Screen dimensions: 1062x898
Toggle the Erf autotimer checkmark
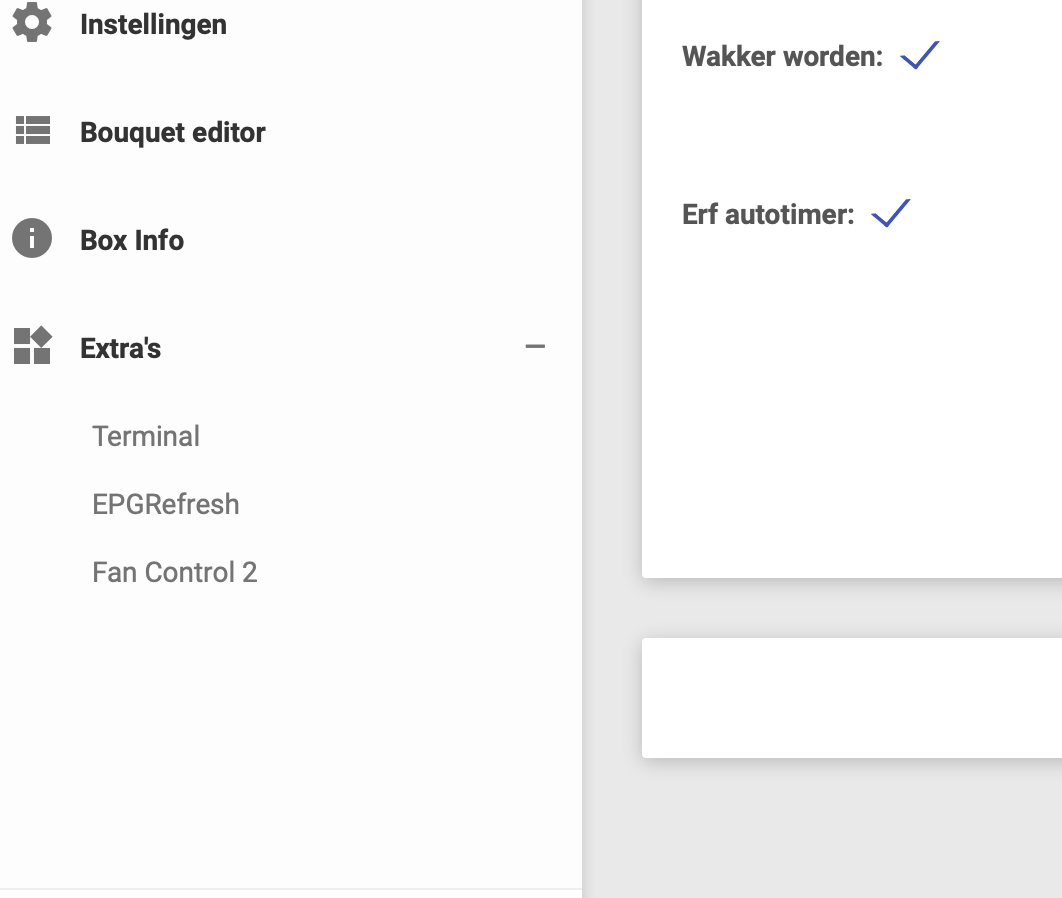pos(891,213)
